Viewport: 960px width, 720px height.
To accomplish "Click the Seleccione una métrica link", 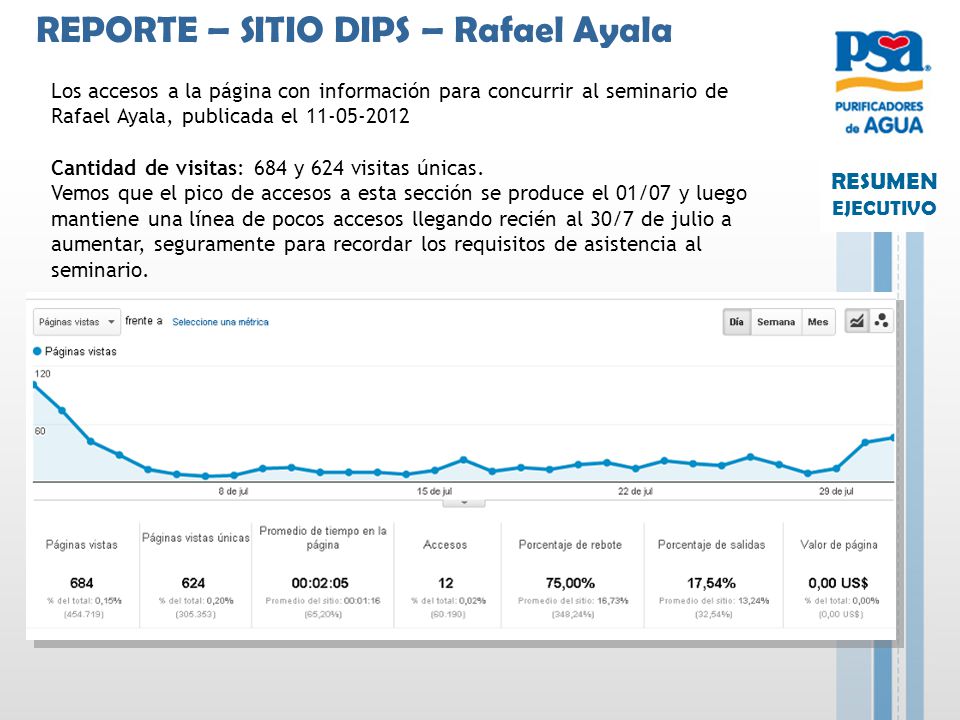I will (x=220, y=322).
